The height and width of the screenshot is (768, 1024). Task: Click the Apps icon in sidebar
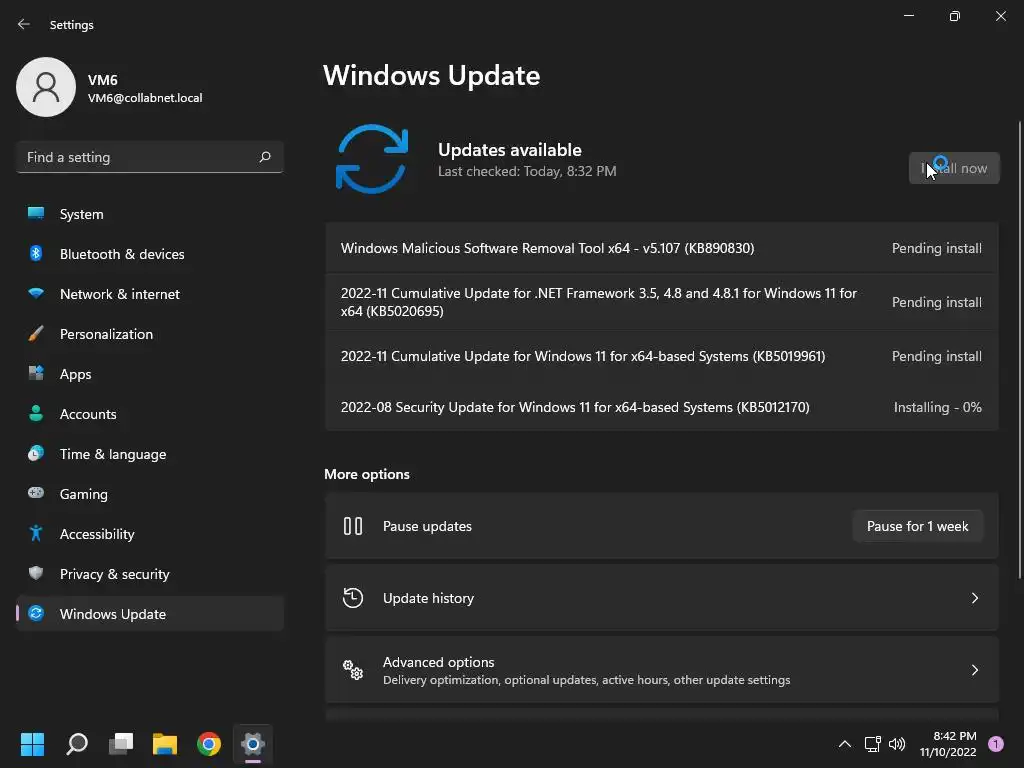[36, 374]
